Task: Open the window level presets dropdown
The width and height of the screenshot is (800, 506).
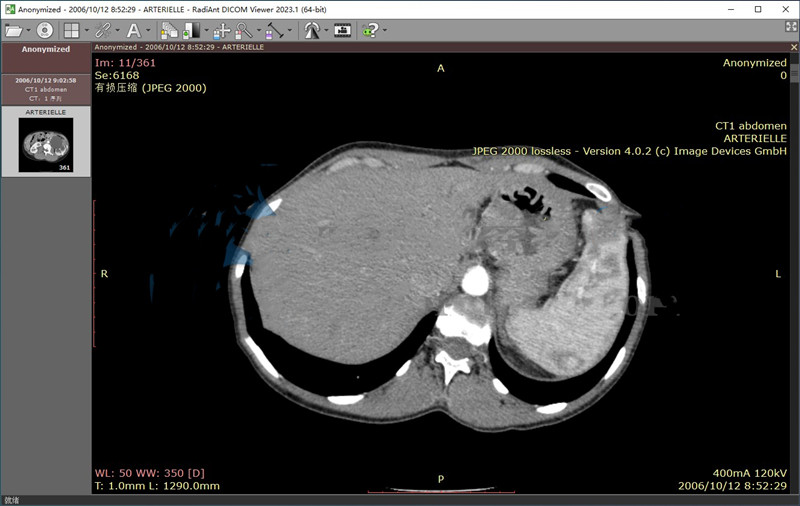Action: 207,31
